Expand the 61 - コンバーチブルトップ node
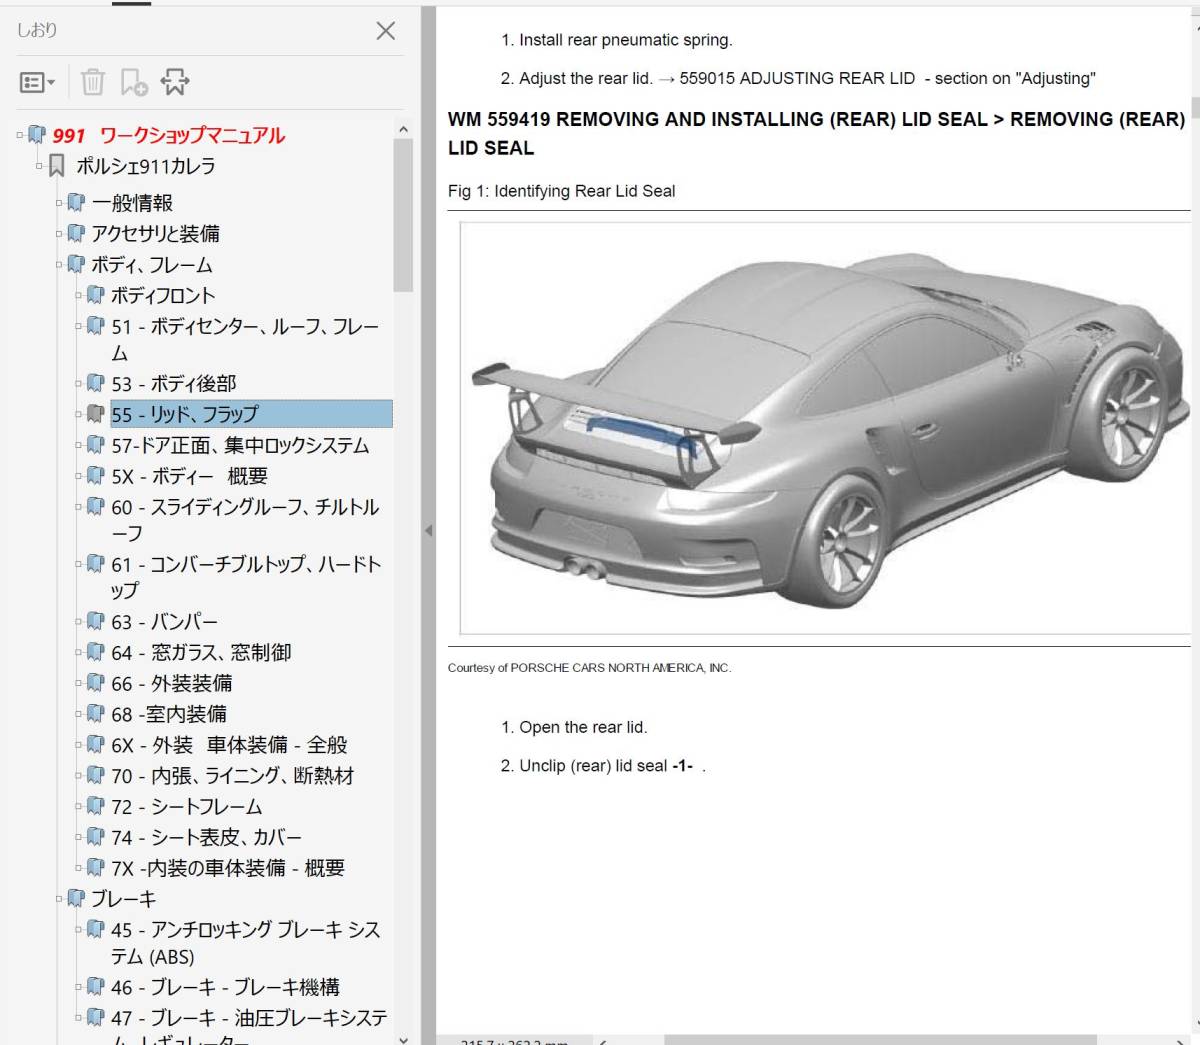The image size is (1200, 1045). point(79,564)
